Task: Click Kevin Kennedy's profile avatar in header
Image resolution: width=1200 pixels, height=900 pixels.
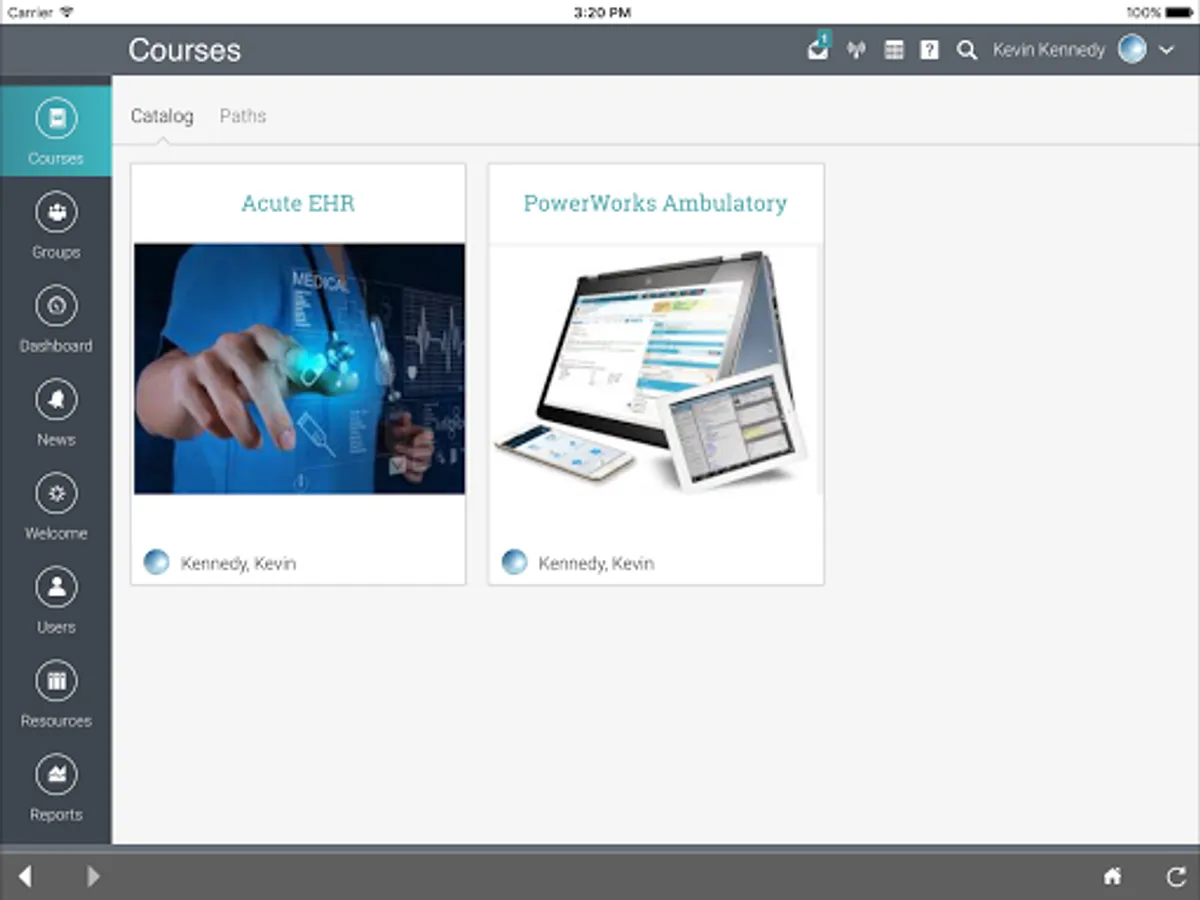Action: (1132, 49)
